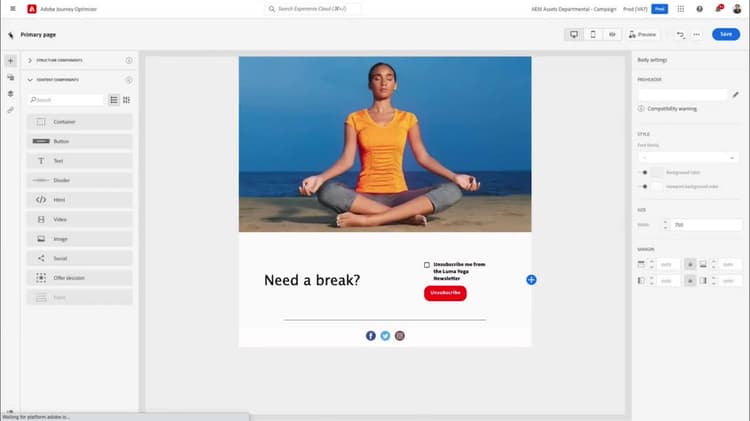The width and height of the screenshot is (750, 421).
Task: Collapse the Content Components section
Action: [x=30, y=80]
